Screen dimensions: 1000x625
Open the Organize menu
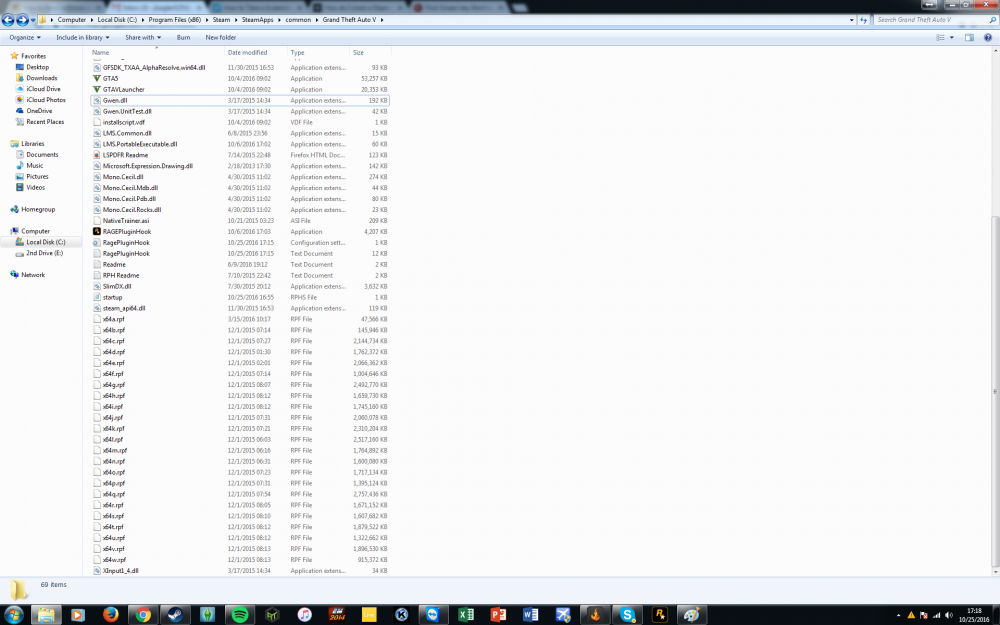[x=25, y=38]
